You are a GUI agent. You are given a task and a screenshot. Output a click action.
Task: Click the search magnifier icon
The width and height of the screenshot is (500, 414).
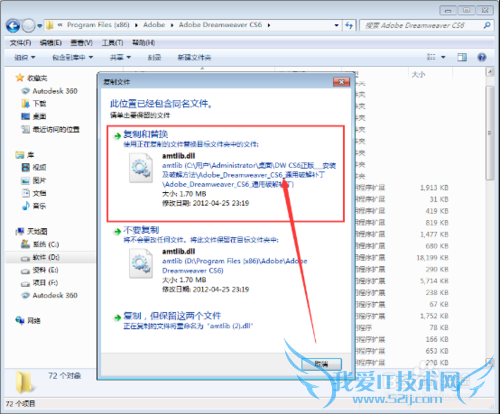coord(487,25)
